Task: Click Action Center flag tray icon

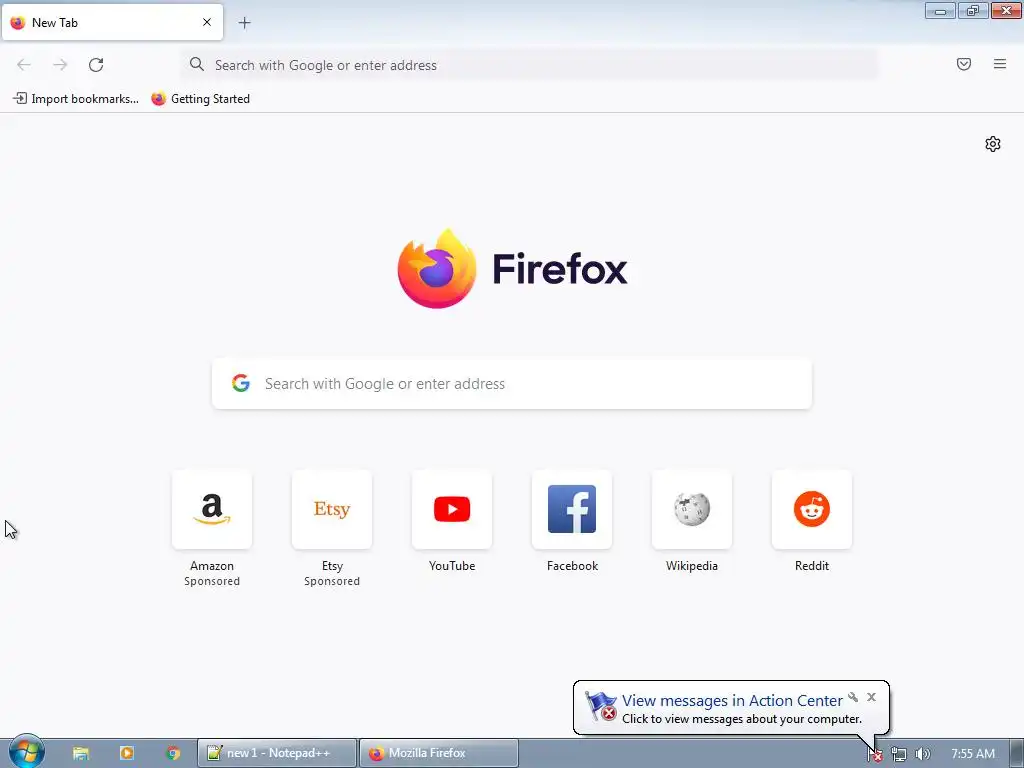Action: click(875, 754)
